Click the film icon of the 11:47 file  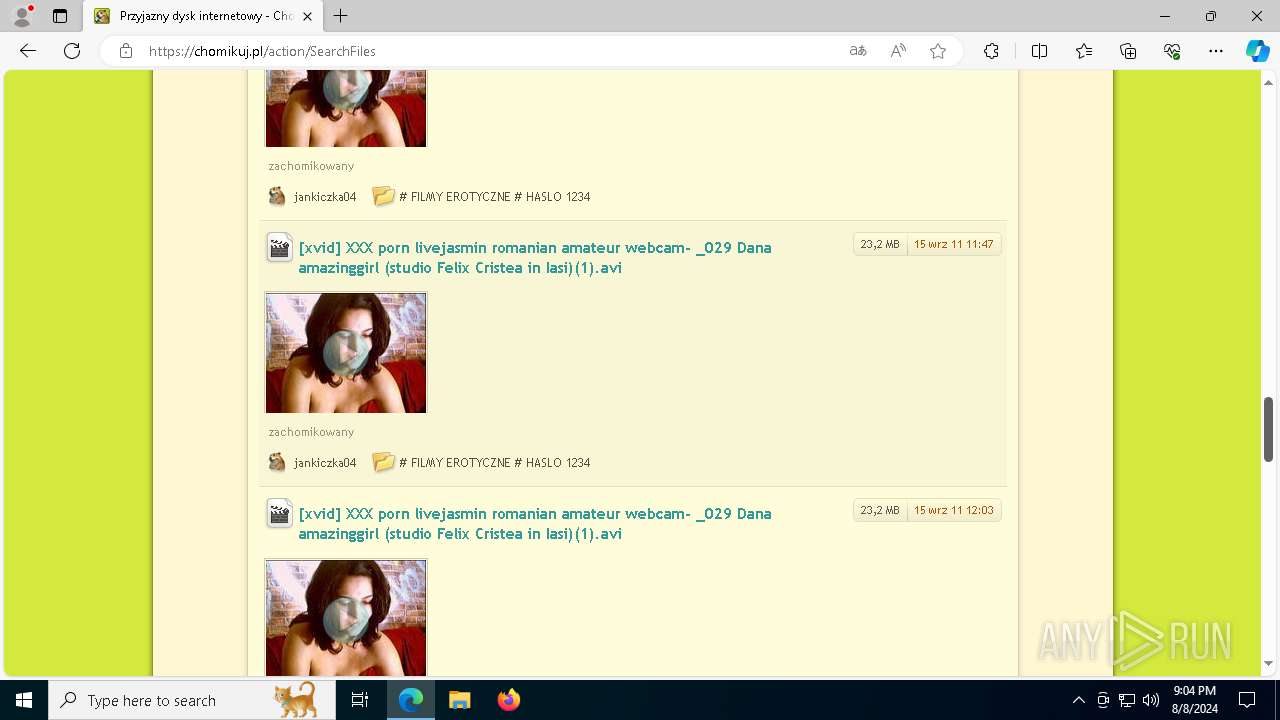279,247
